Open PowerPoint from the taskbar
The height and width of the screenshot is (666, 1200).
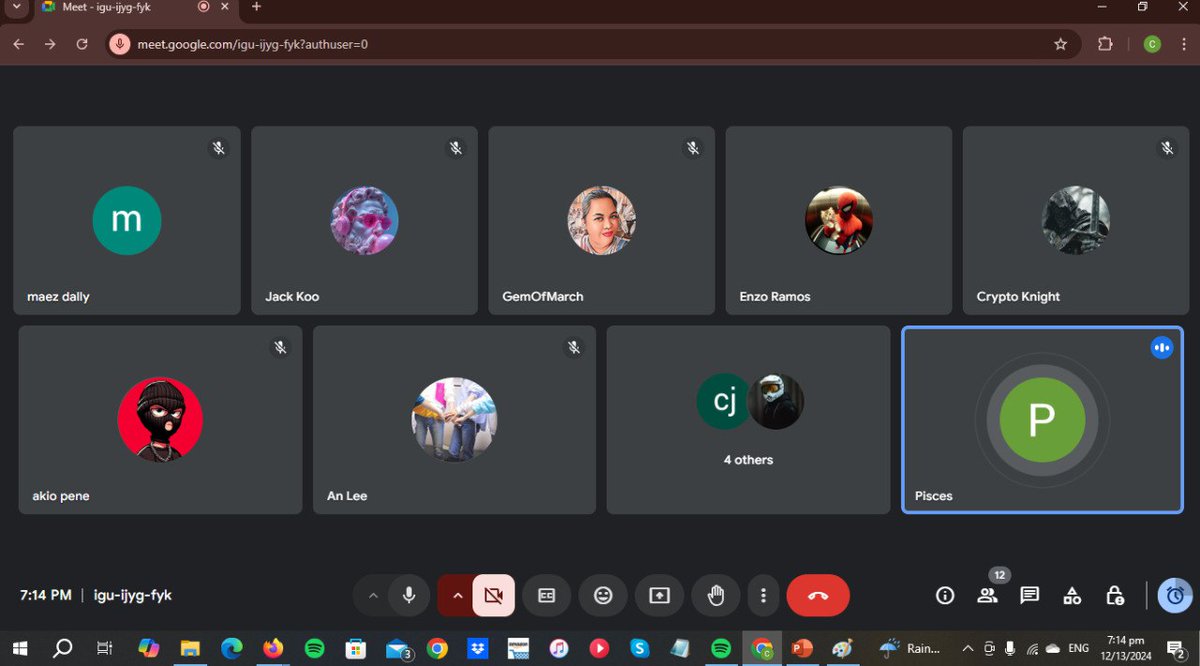[801, 648]
